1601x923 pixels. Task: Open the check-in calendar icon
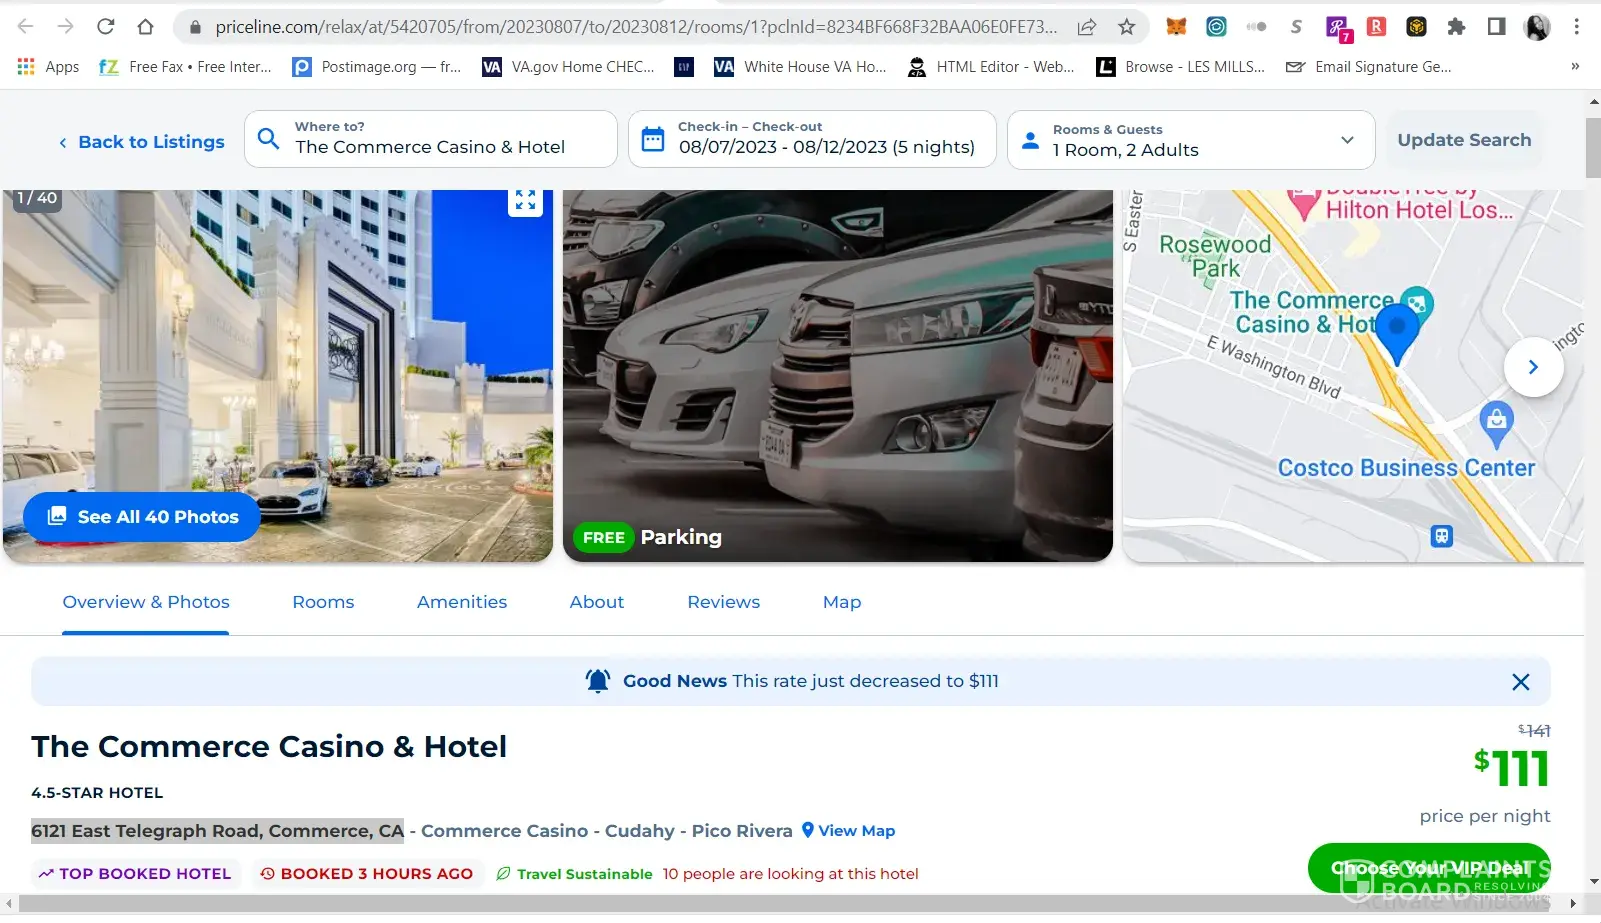(x=653, y=139)
